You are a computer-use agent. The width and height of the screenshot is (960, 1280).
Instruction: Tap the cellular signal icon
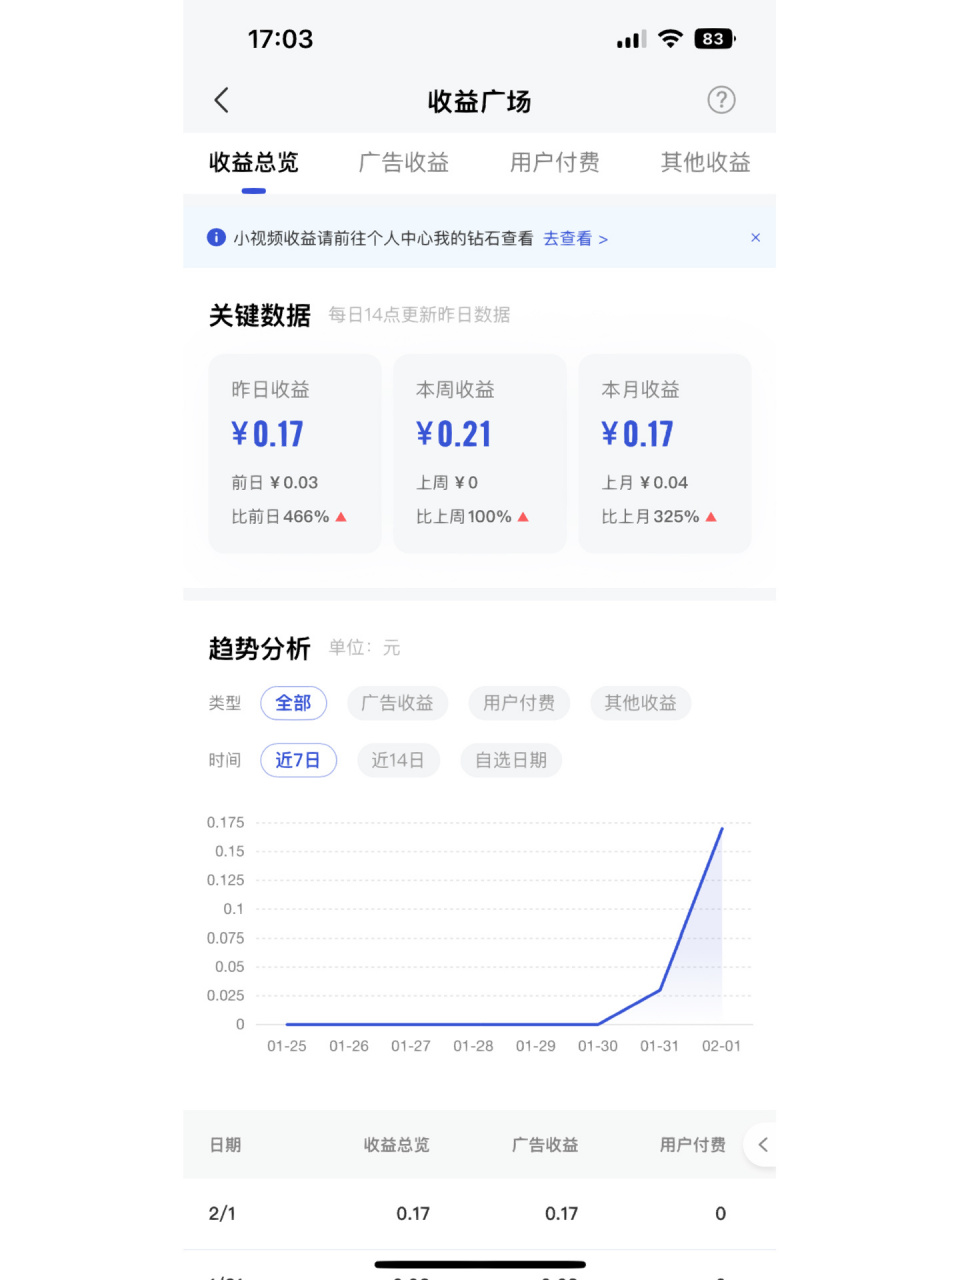click(631, 40)
